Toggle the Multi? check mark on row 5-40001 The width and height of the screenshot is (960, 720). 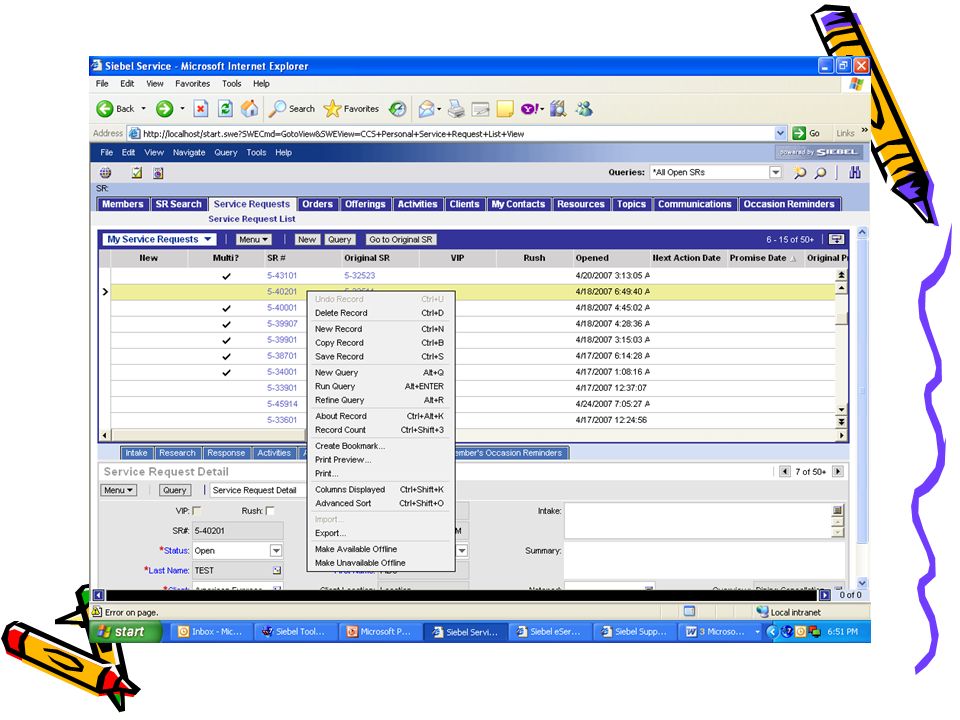click(227, 308)
